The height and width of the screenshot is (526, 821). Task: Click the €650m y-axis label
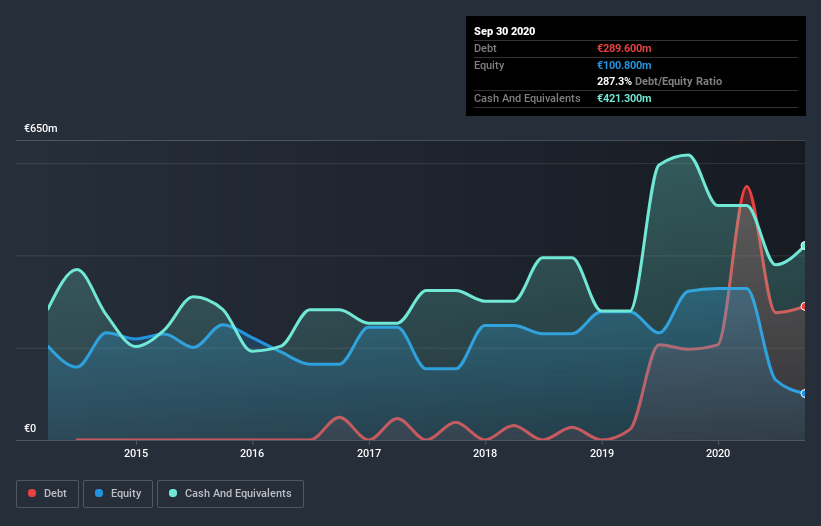tap(41, 128)
